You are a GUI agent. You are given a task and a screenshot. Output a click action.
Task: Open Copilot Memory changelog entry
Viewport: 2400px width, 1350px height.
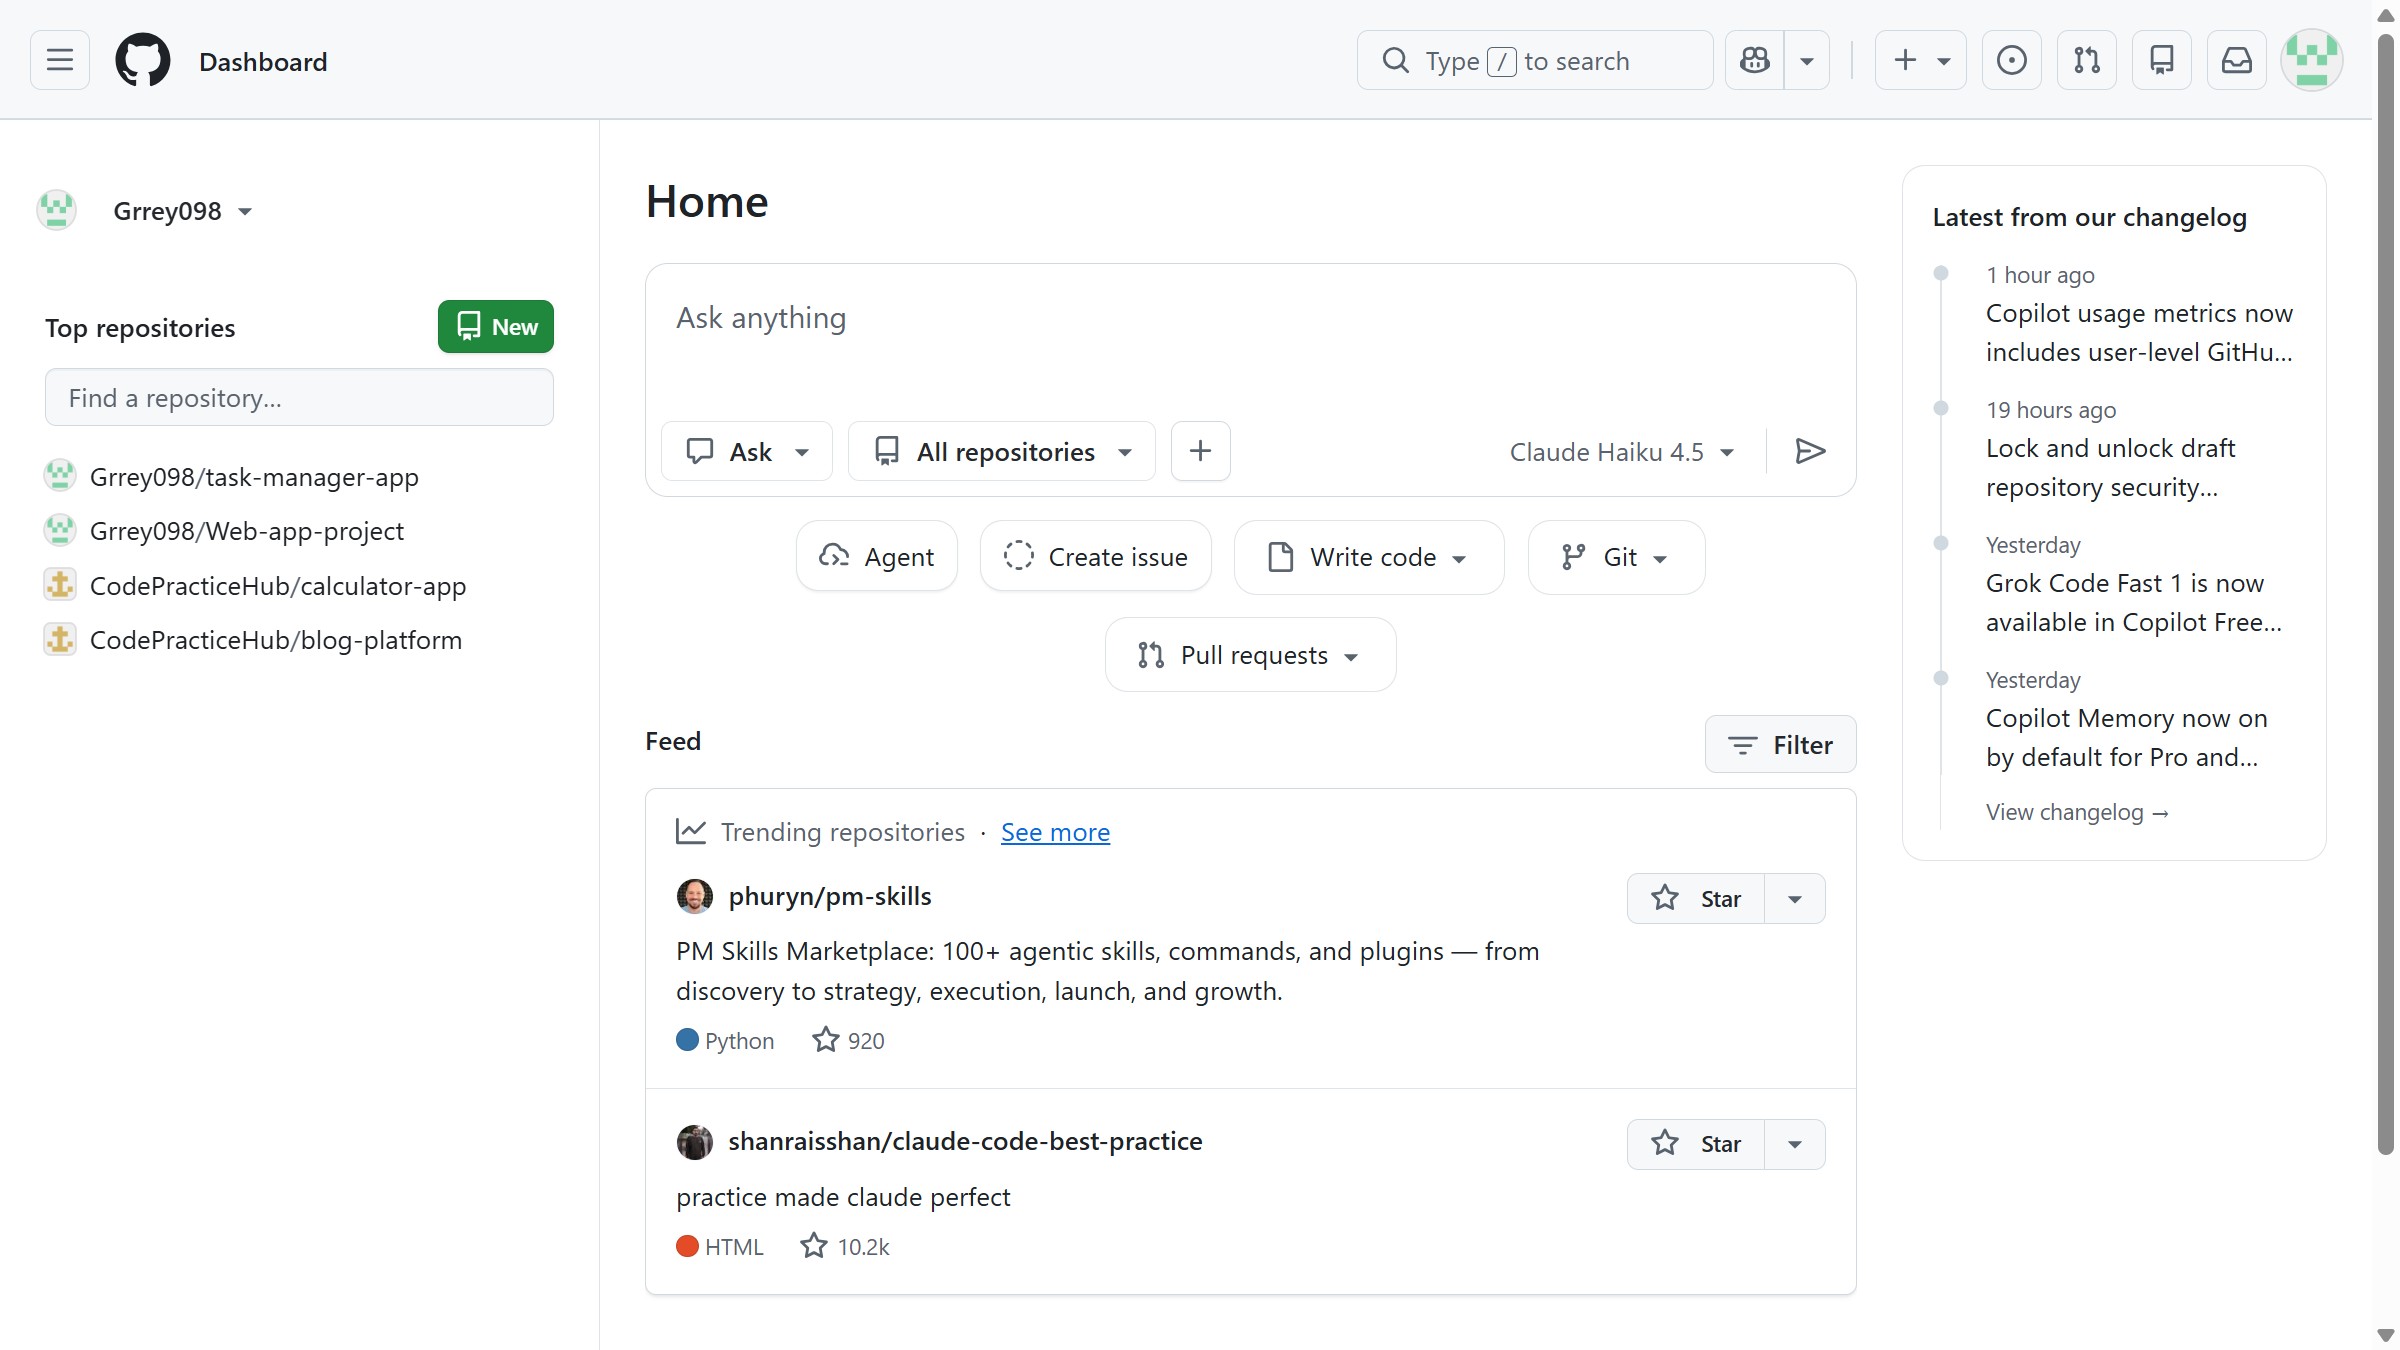pyautogui.click(x=2126, y=737)
